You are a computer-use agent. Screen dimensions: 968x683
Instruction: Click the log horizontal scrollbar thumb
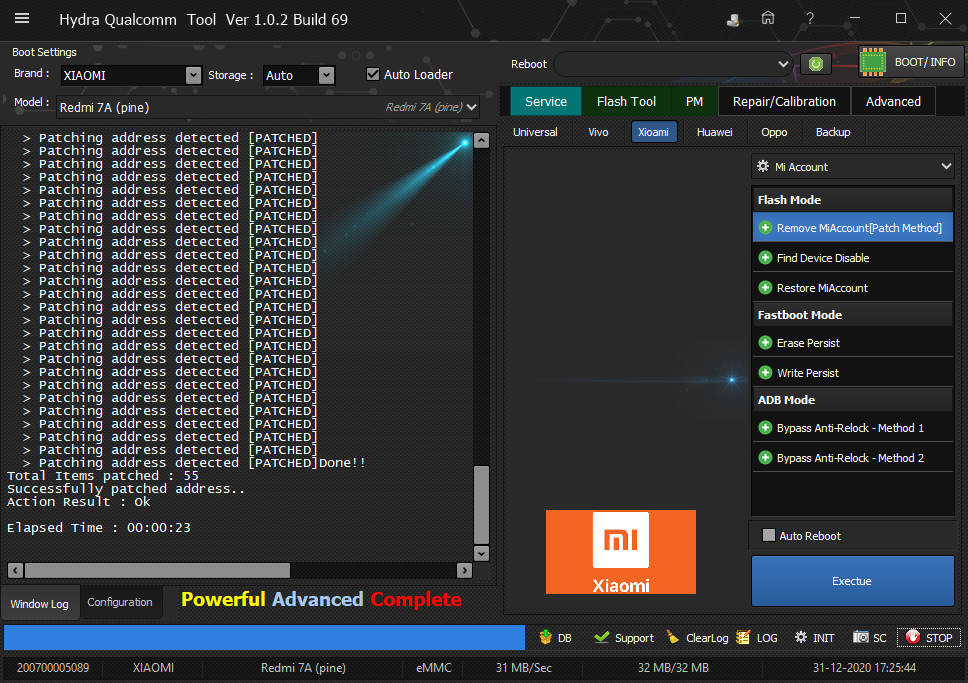click(x=157, y=570)
